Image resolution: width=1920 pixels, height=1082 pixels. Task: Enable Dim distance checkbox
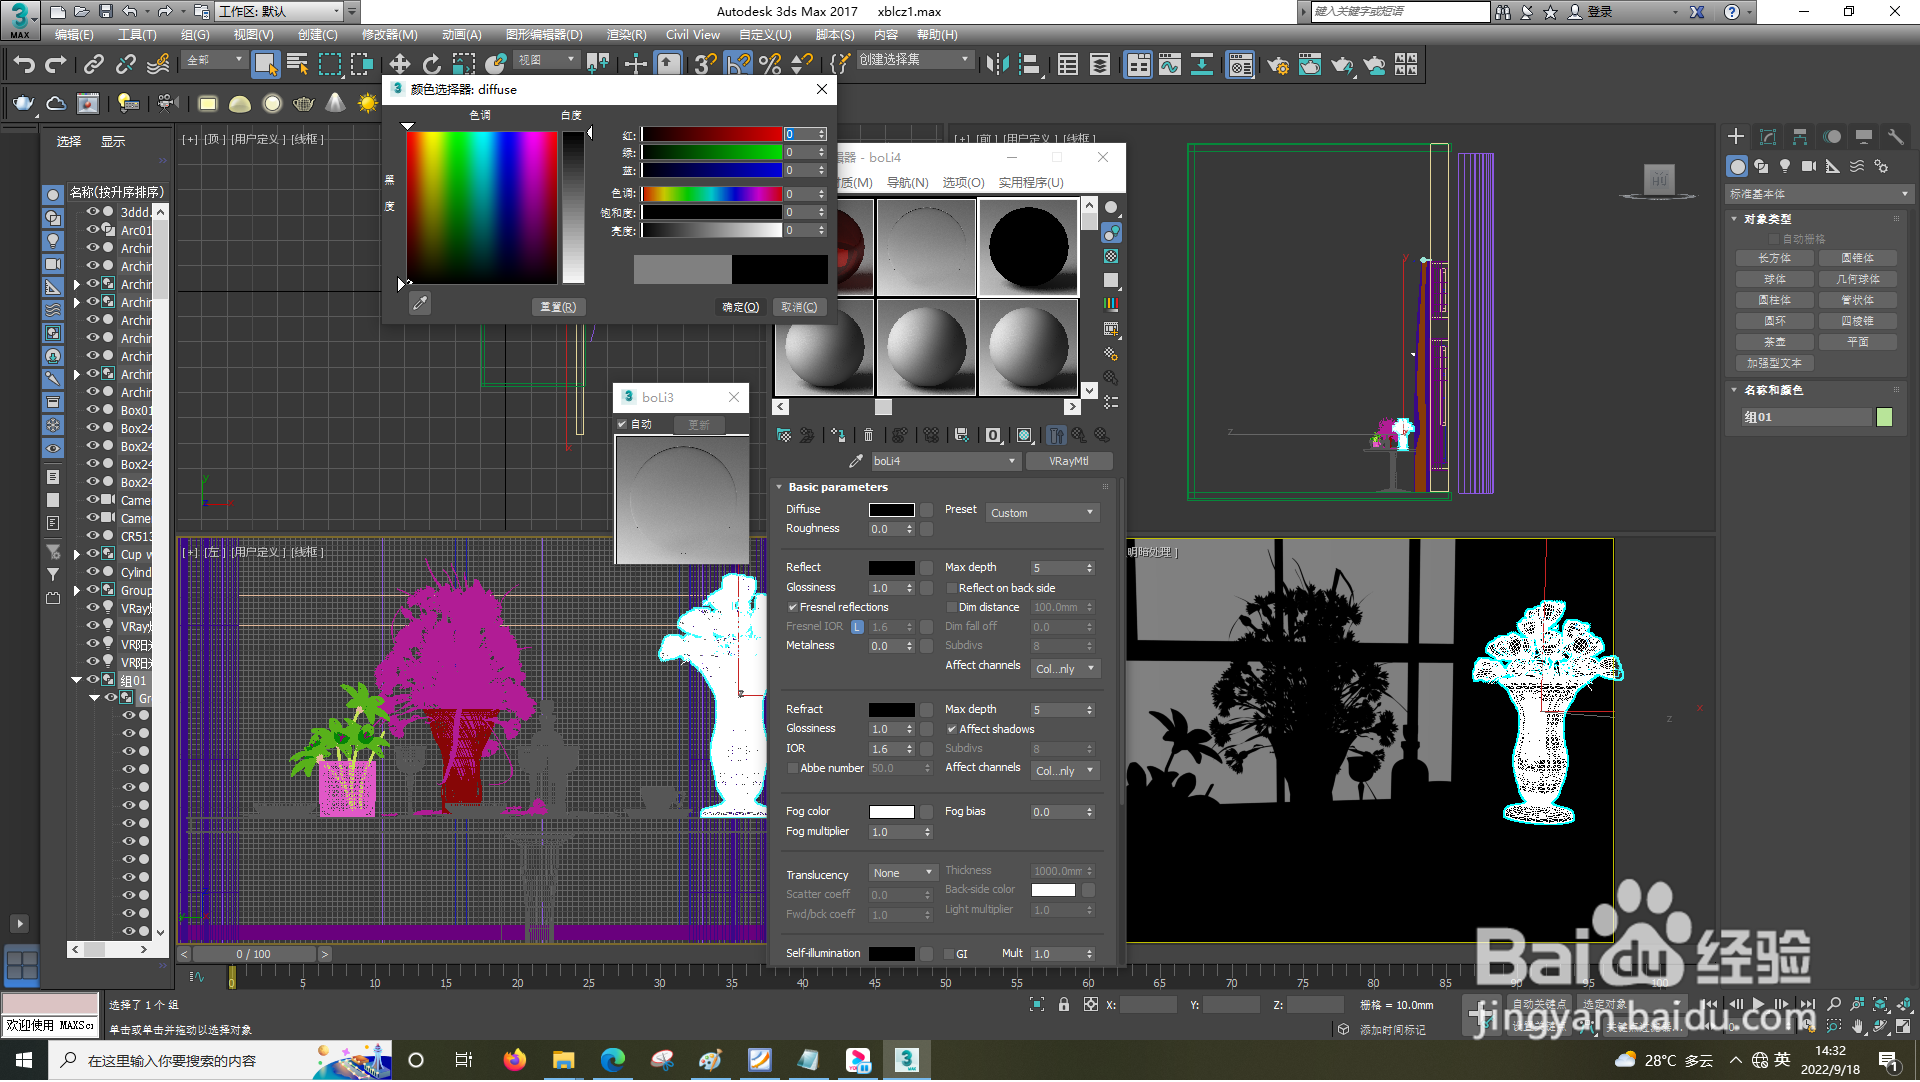click(x=952, y=608)
